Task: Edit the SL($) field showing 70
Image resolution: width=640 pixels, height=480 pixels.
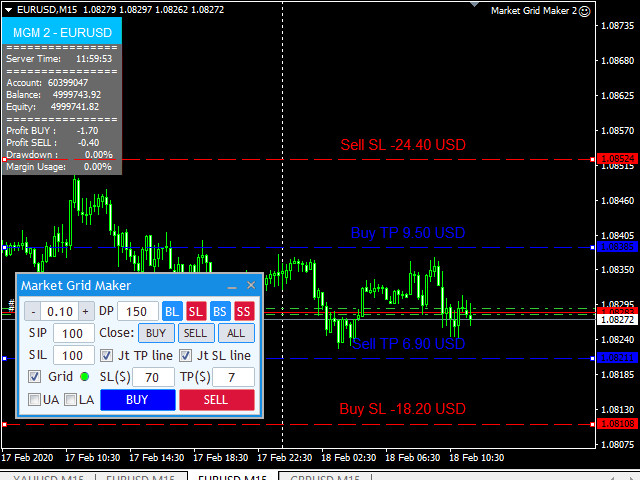Action: (x=153, y=377)
